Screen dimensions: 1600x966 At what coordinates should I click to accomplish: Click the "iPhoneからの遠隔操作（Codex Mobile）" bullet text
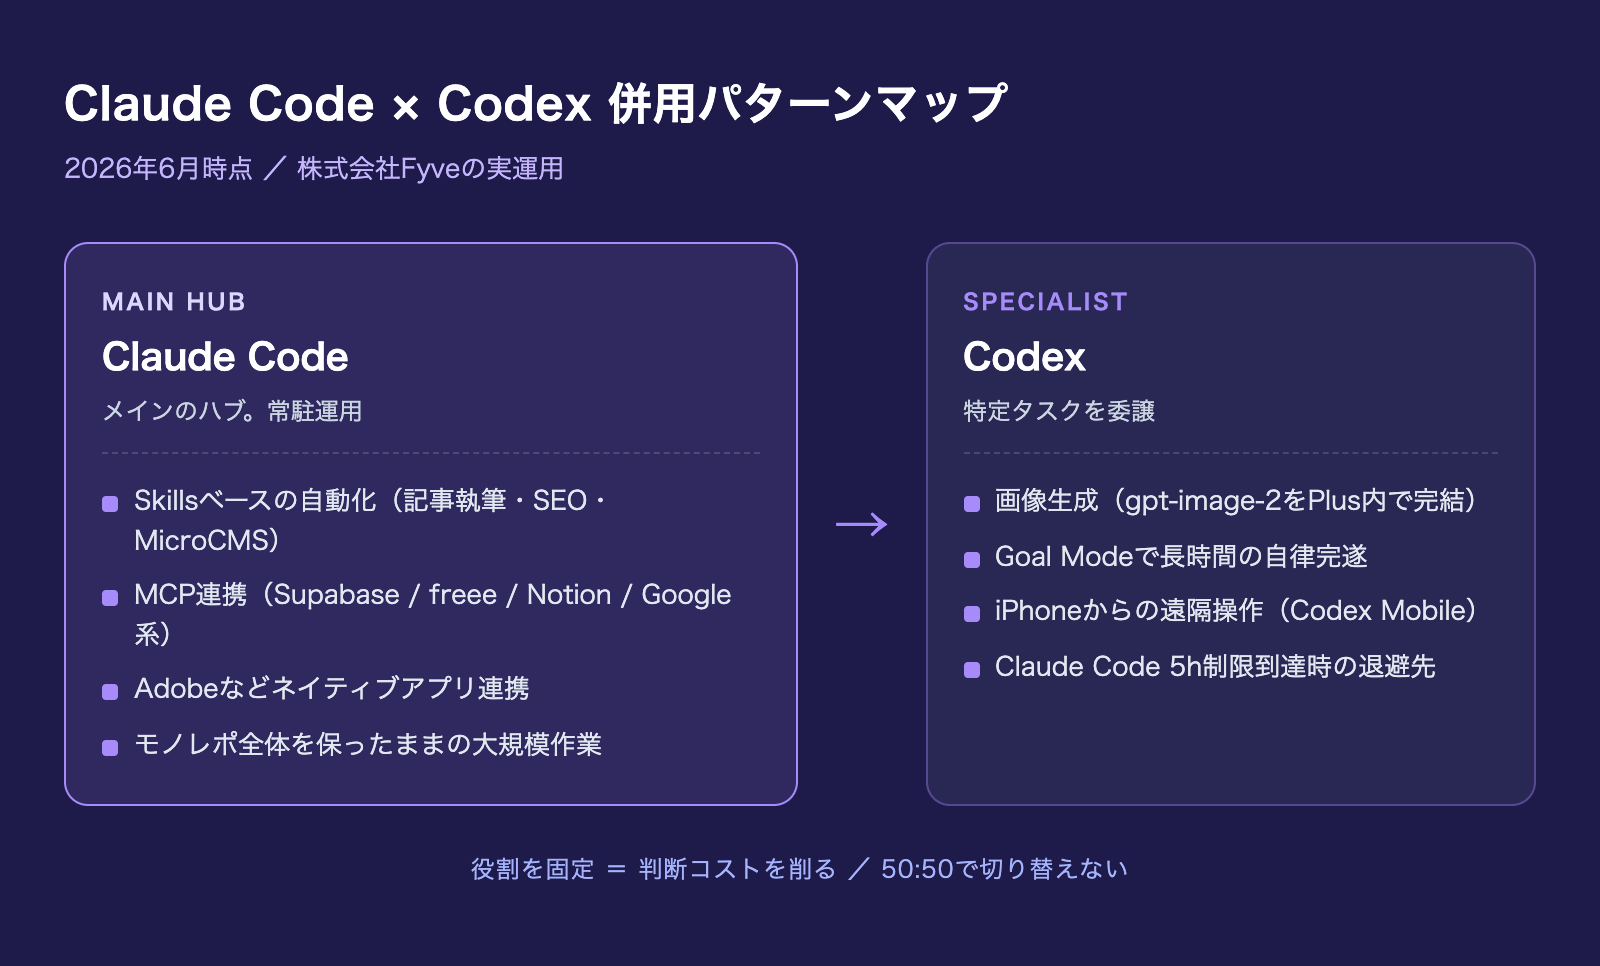point(1236,611)
